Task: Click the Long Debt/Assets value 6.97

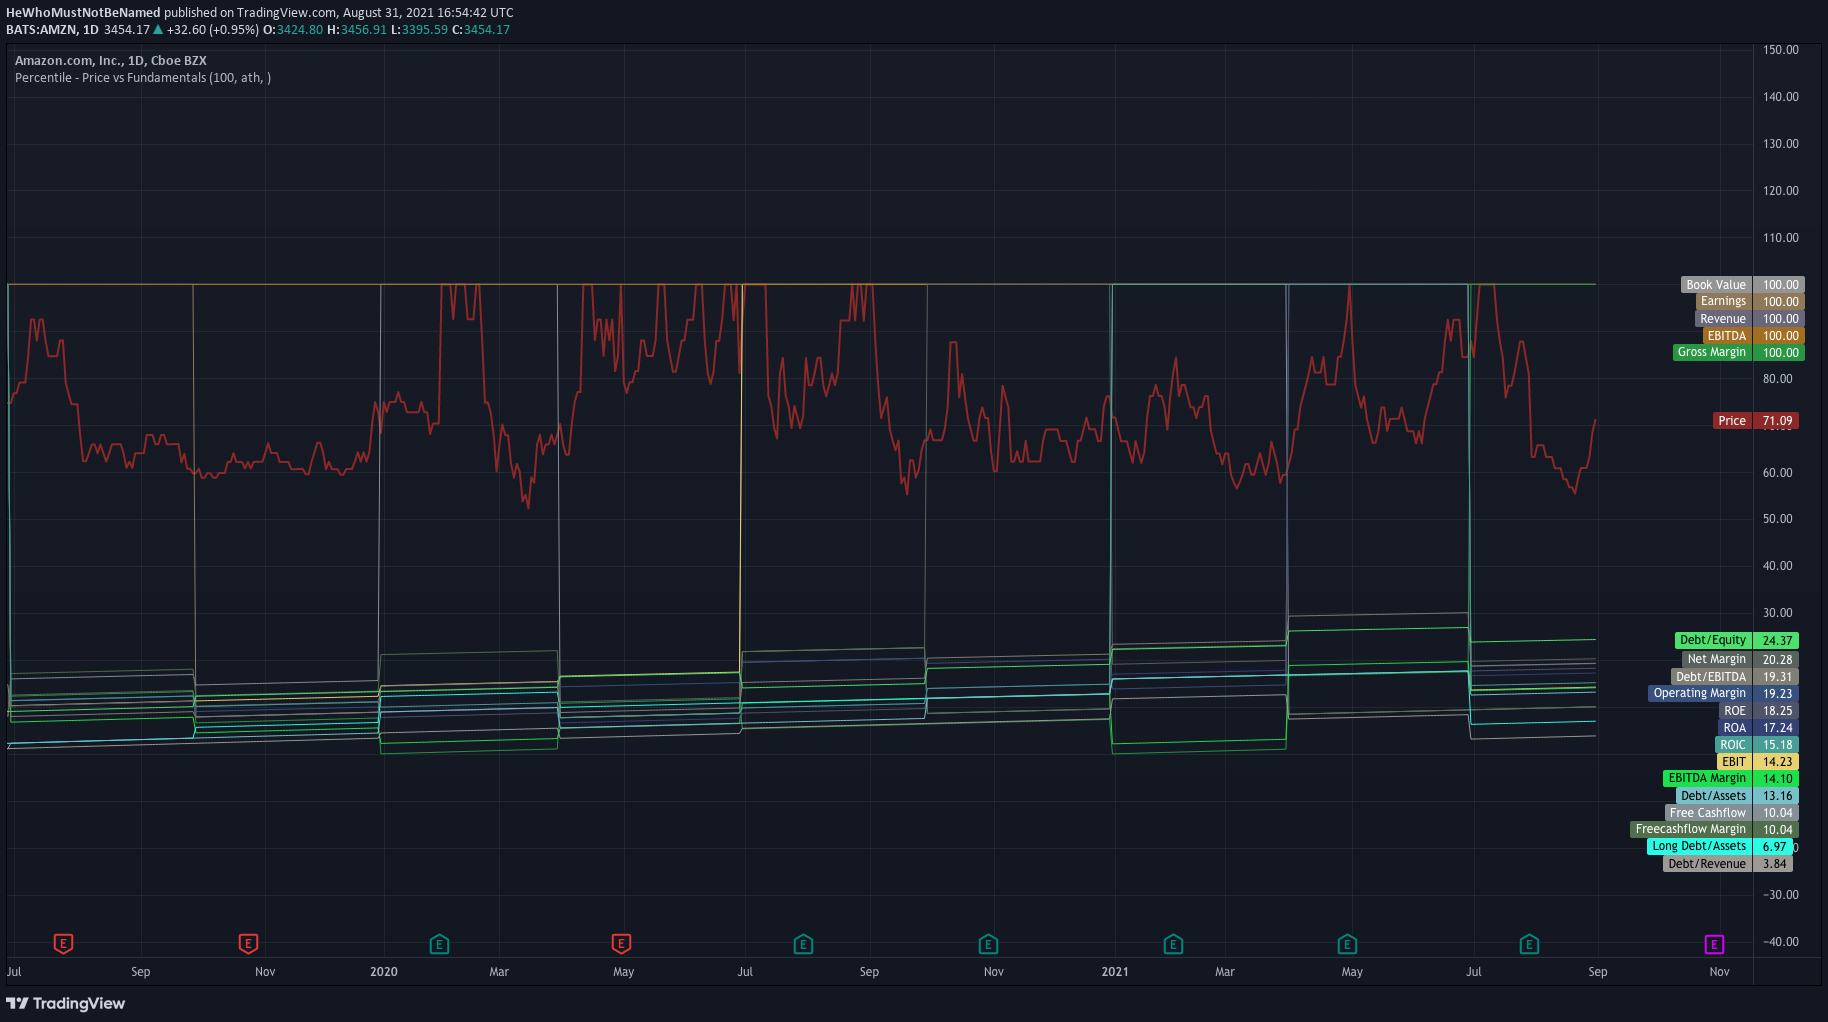Action: [x=1774, y=846]
